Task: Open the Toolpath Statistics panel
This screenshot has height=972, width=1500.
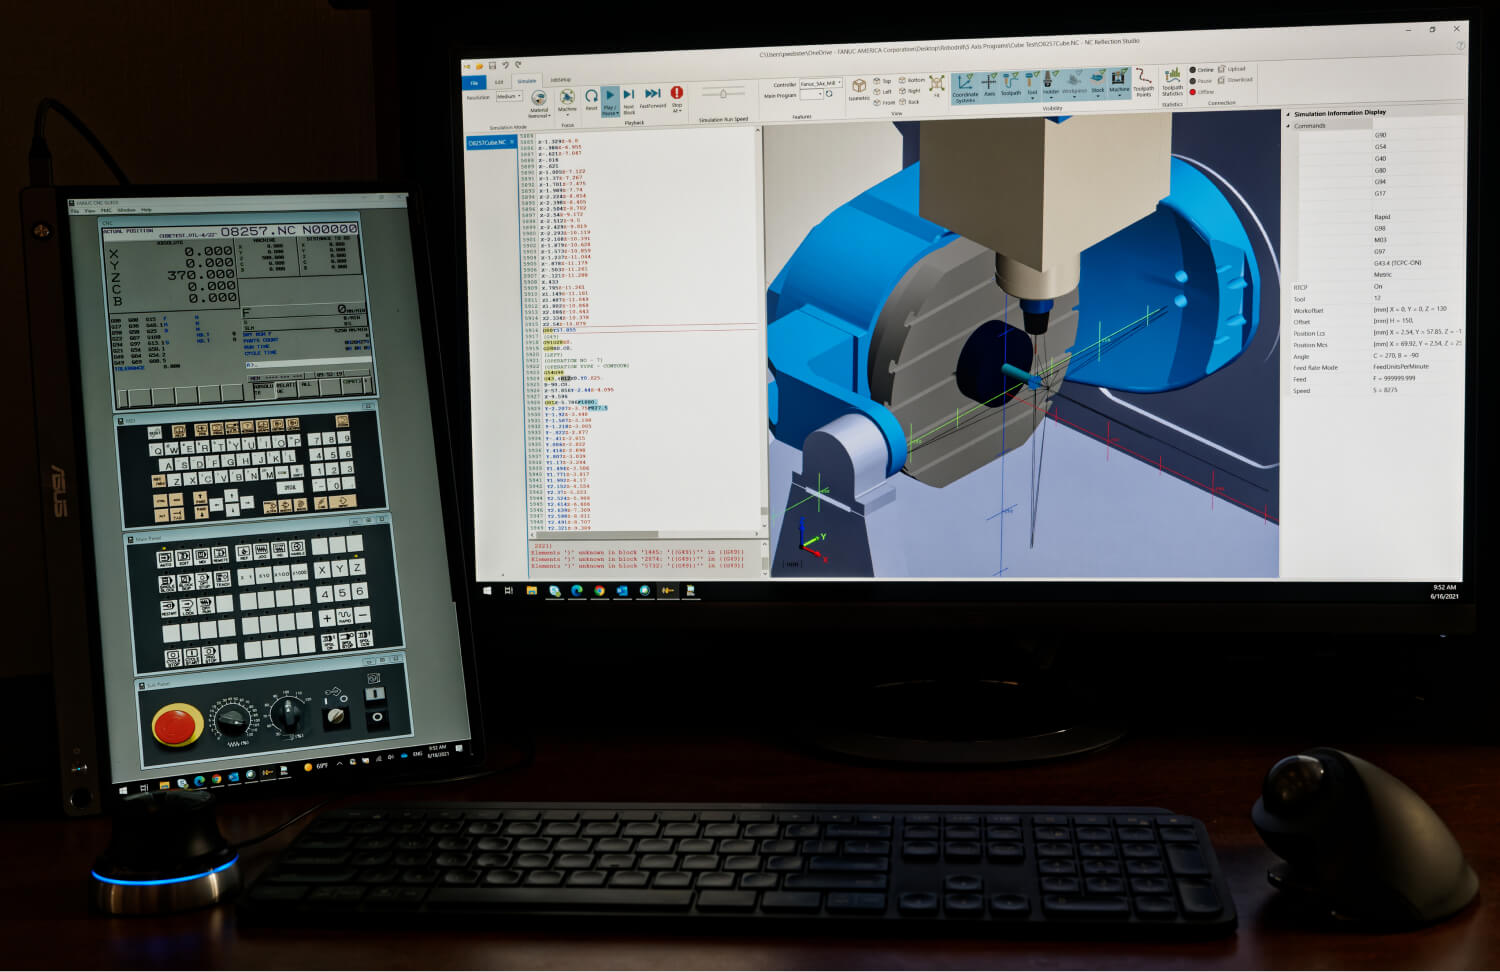Action: (x=1173, y=88)
